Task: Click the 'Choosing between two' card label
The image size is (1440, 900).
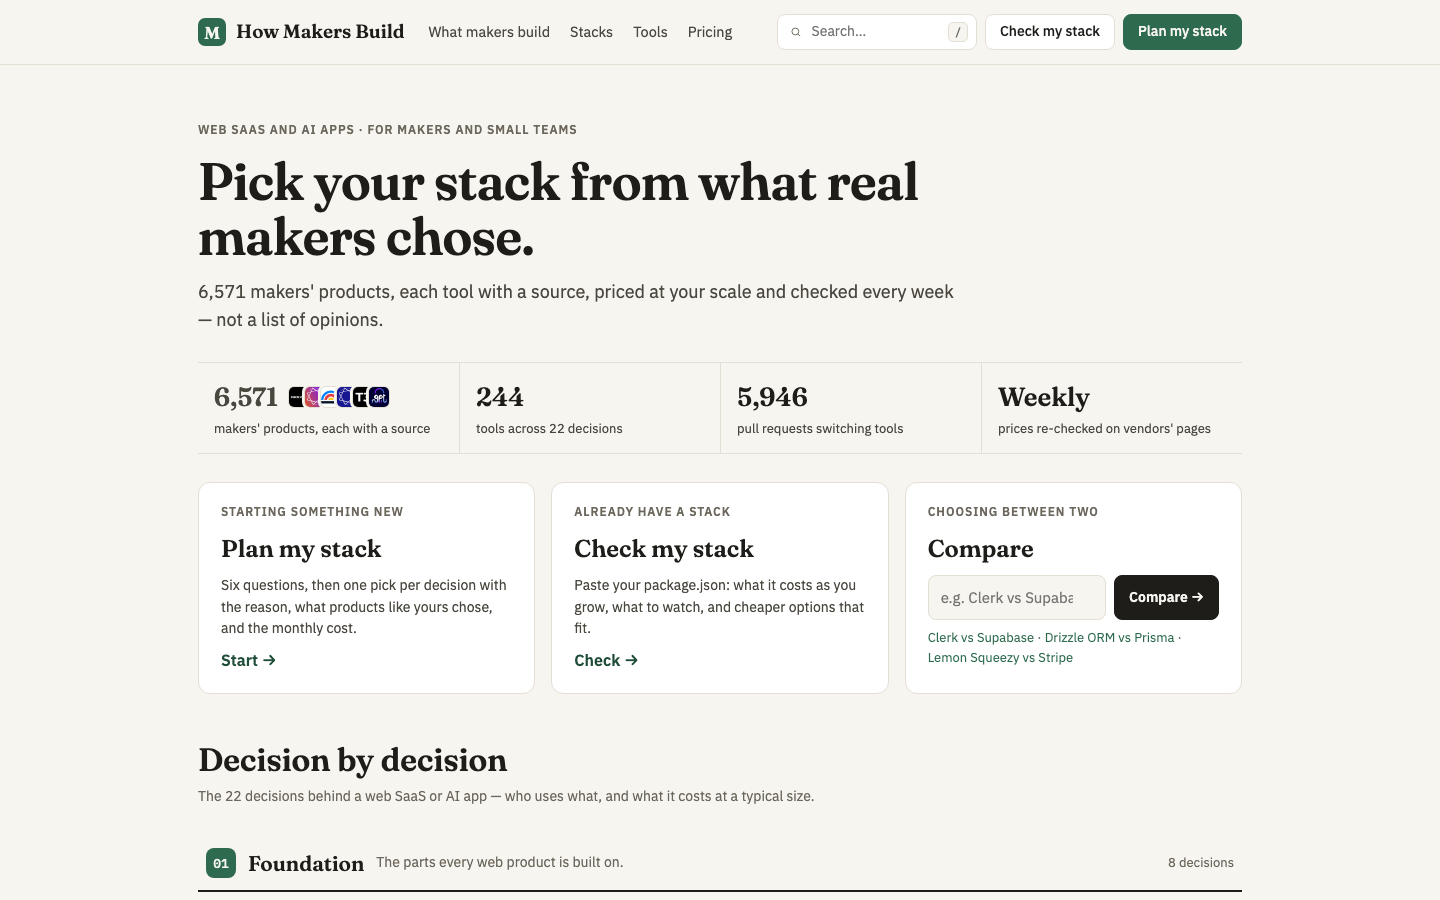Action: (x=1013, y=512)
